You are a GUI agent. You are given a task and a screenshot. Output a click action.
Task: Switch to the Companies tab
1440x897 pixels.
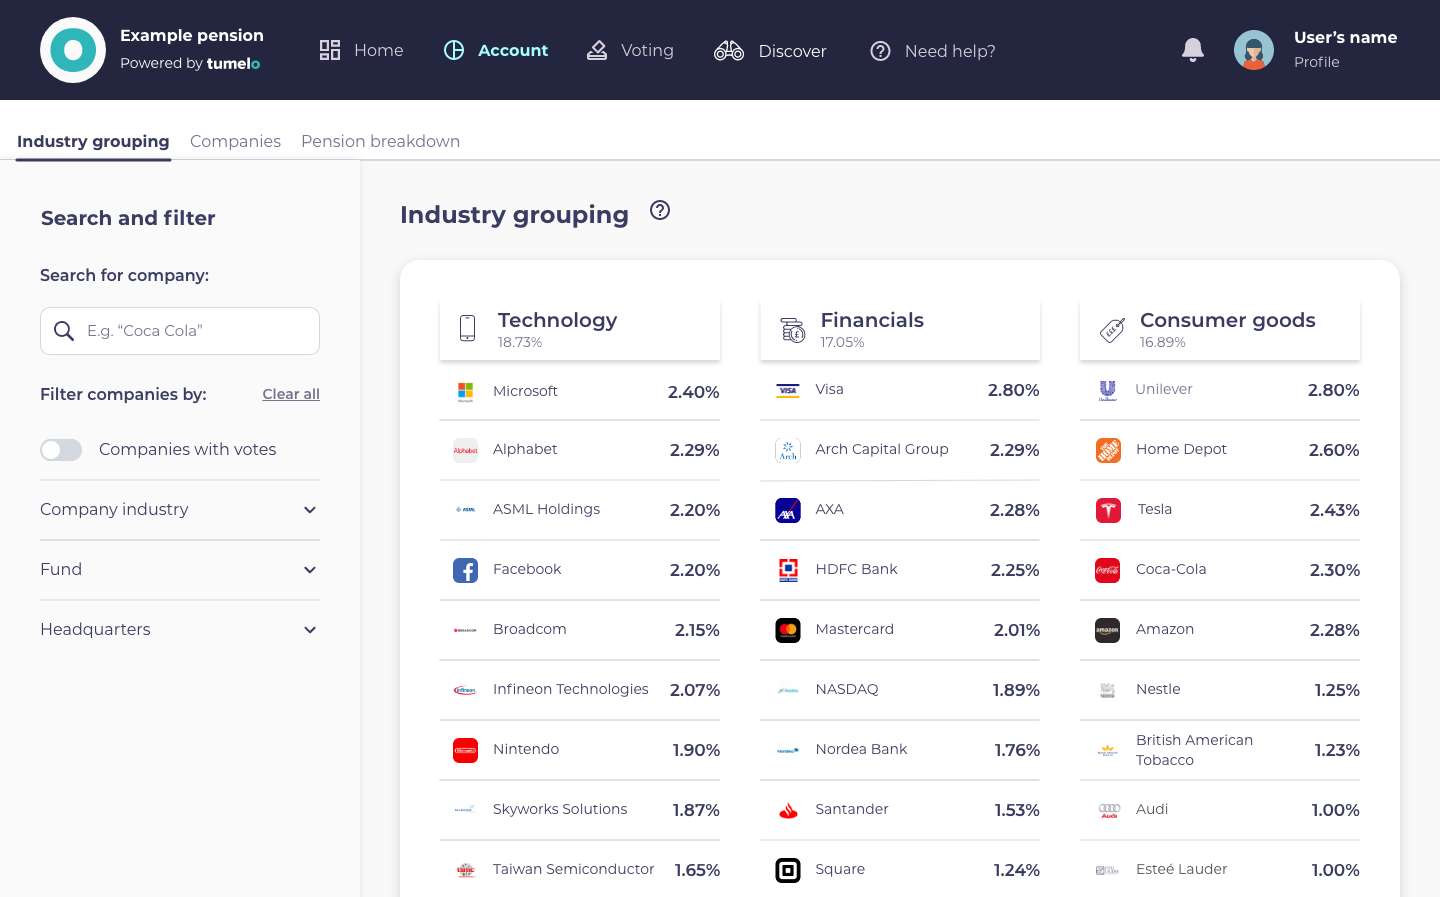click(235, 141)
